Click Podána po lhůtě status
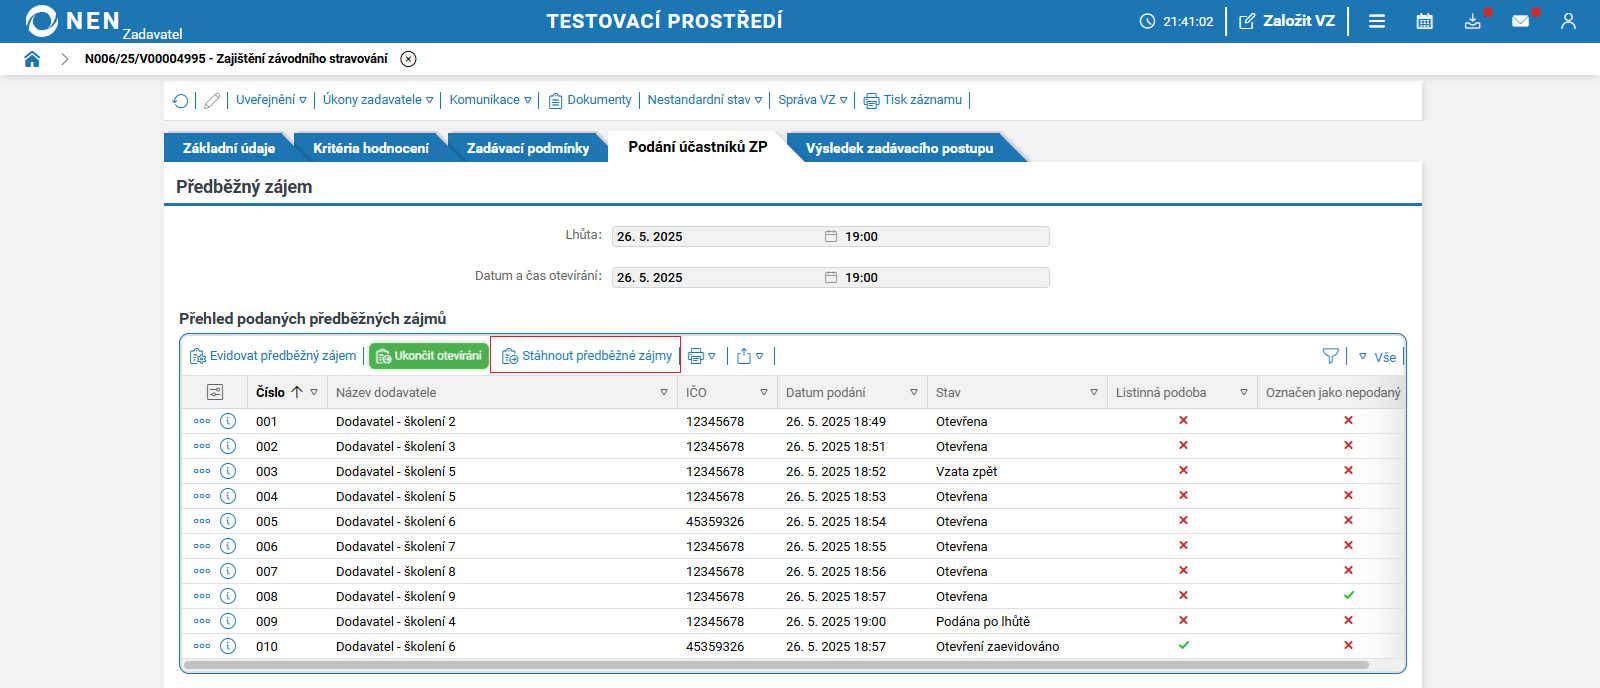 [x=983, y=622]
